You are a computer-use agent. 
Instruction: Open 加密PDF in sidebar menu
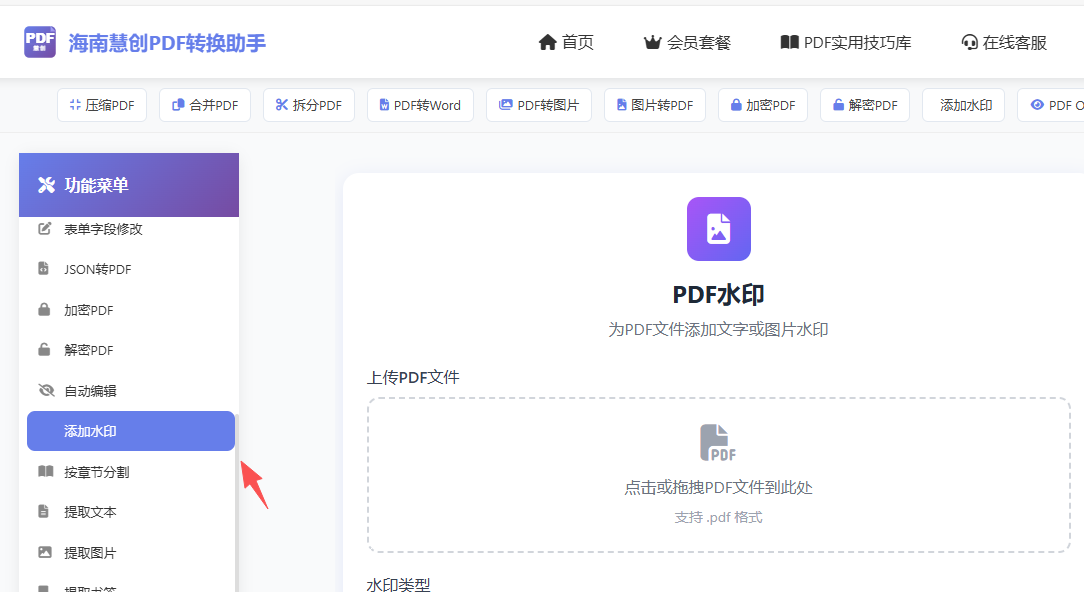click(129, 310)
